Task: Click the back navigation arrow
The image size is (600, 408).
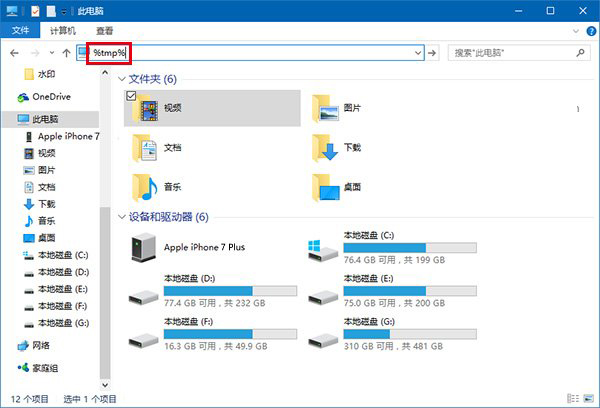Action: tap(15, 52)
